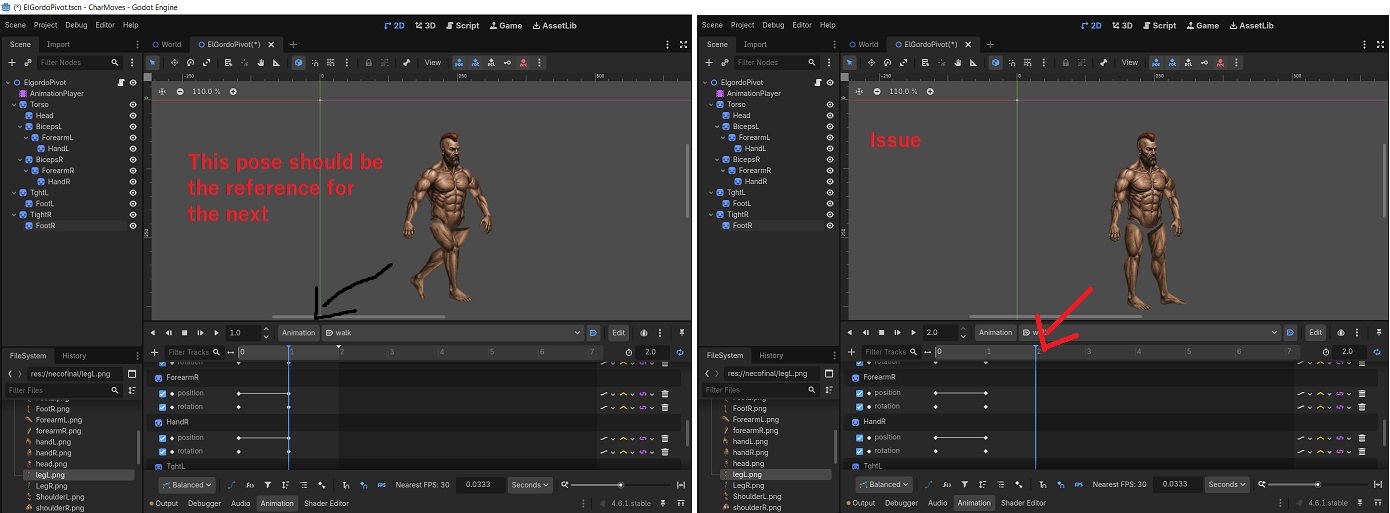
Task: Switch to the World scene tab in right window
Action: (864, 44)
